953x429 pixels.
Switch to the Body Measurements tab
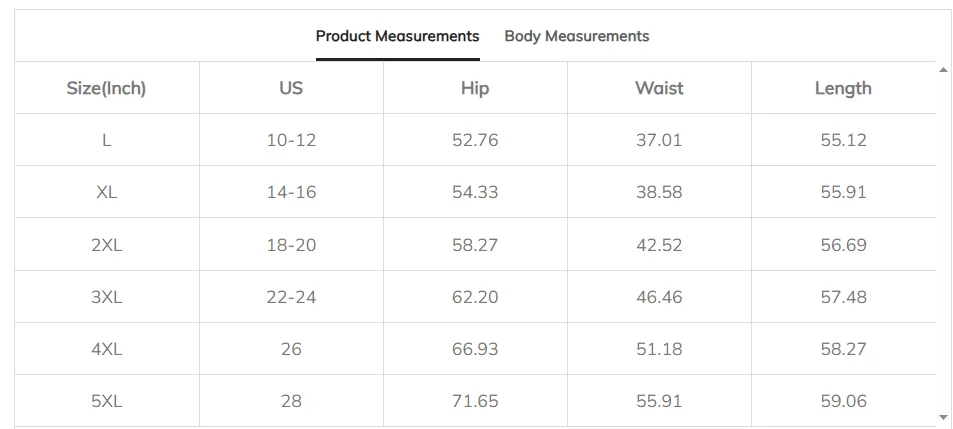click(576, 36)
